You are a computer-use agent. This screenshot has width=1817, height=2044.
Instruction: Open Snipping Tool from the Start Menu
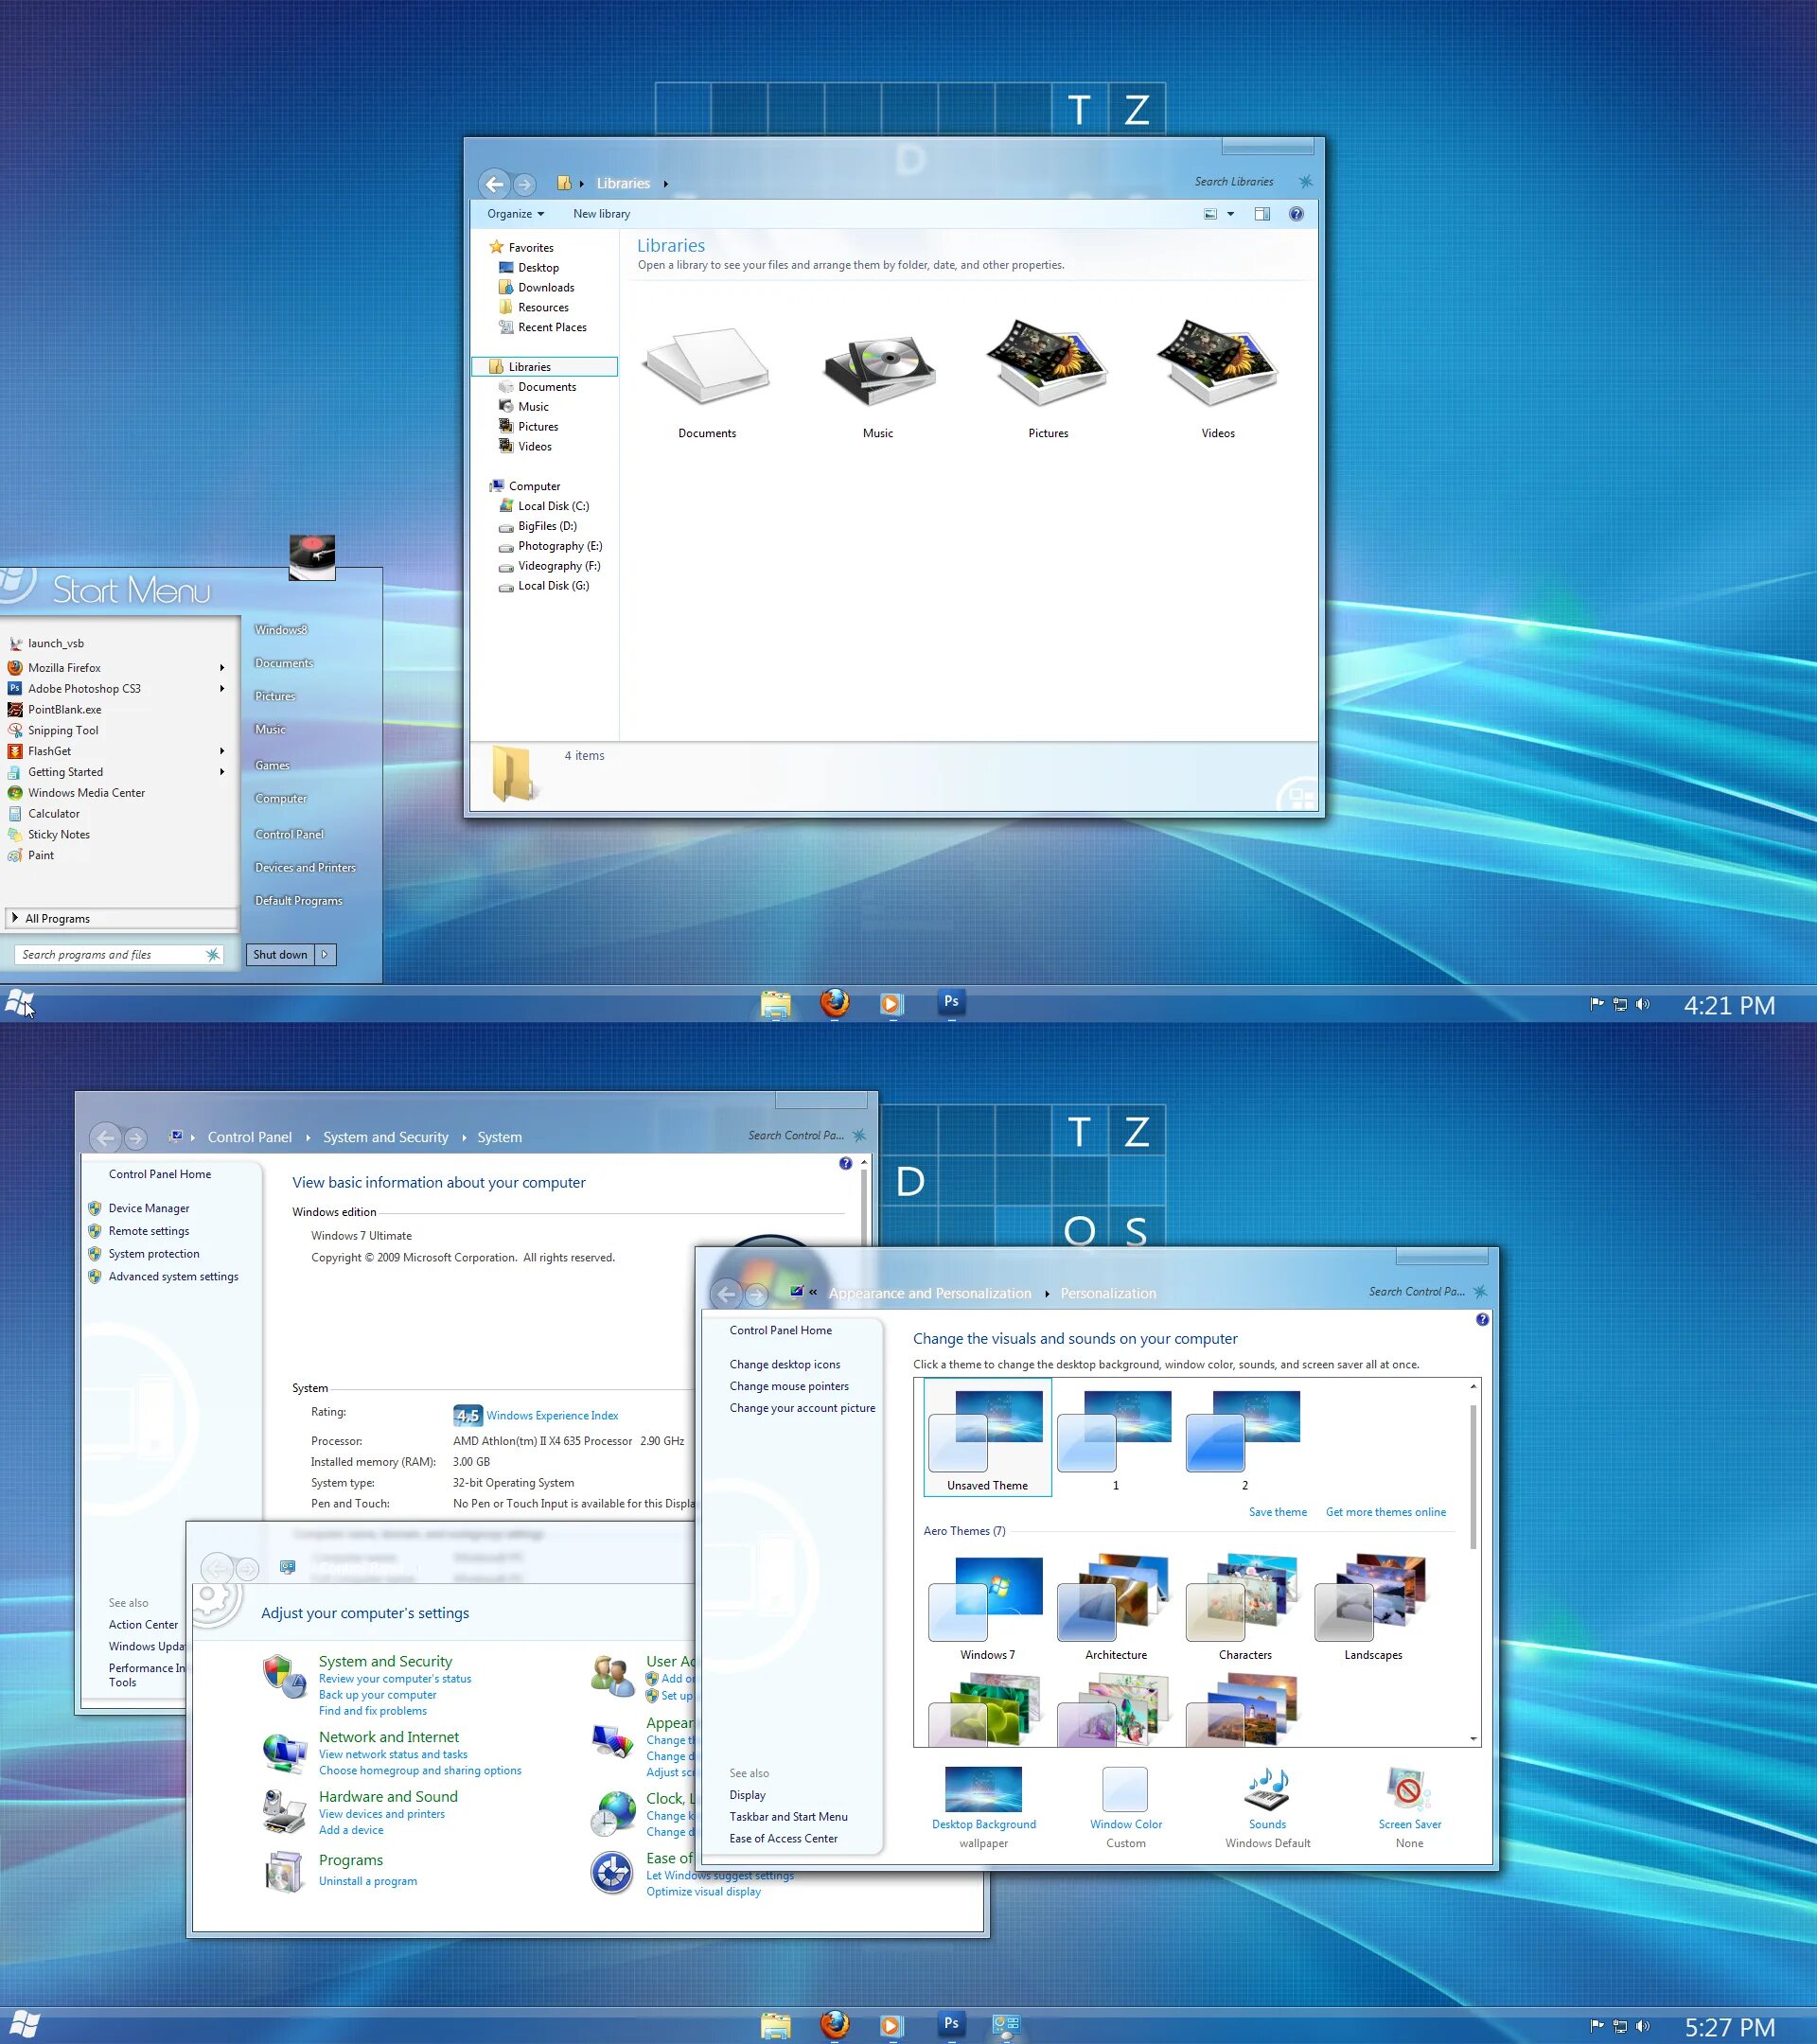65,730
